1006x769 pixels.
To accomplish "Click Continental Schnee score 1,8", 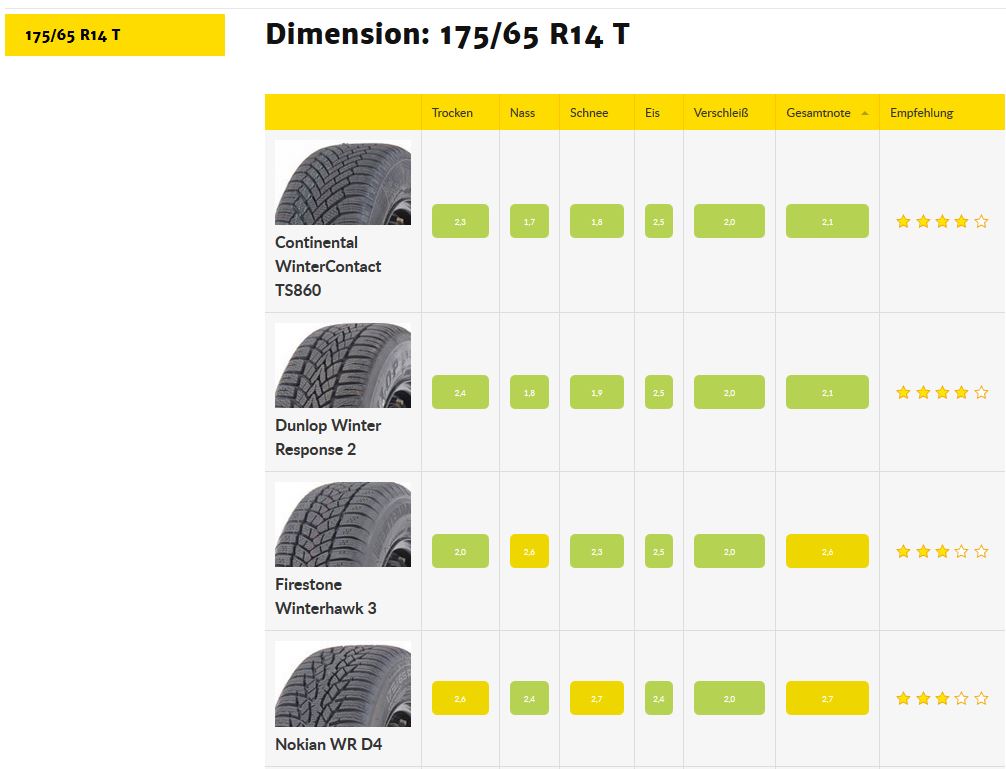I will pyautogui.click(x=597, y=221).
